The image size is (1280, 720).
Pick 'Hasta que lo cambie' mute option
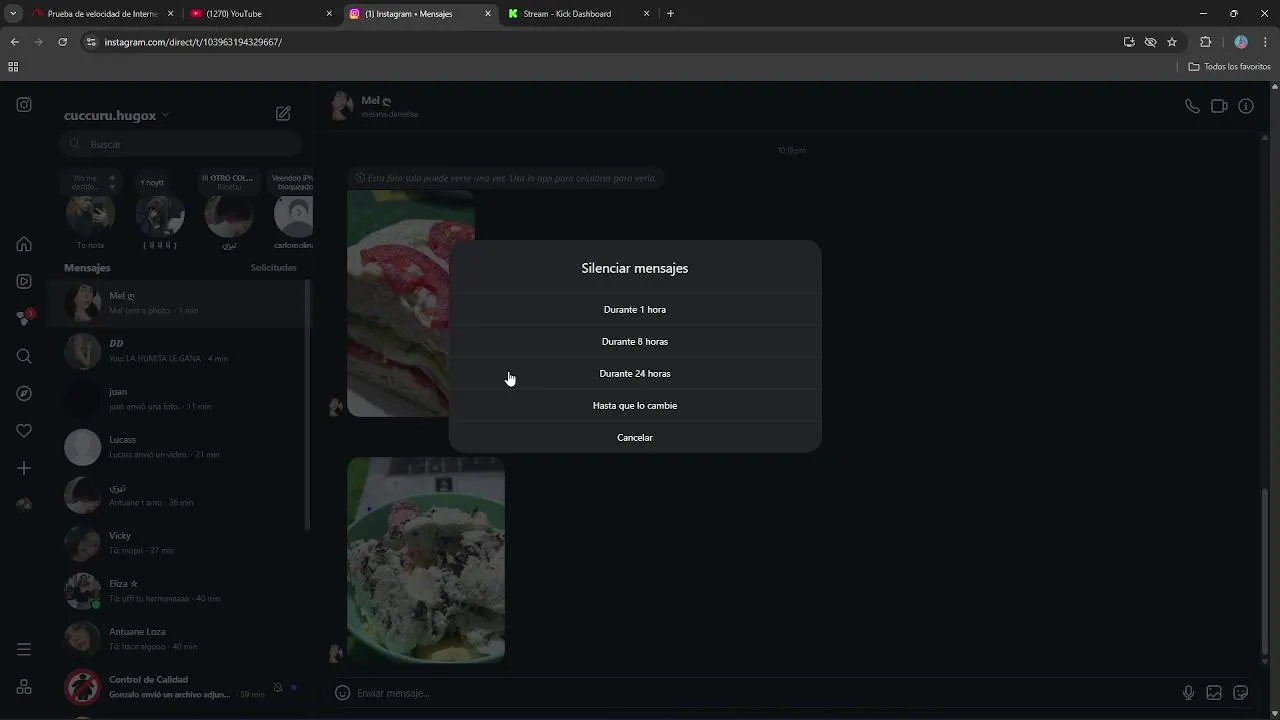pos(634,405)
